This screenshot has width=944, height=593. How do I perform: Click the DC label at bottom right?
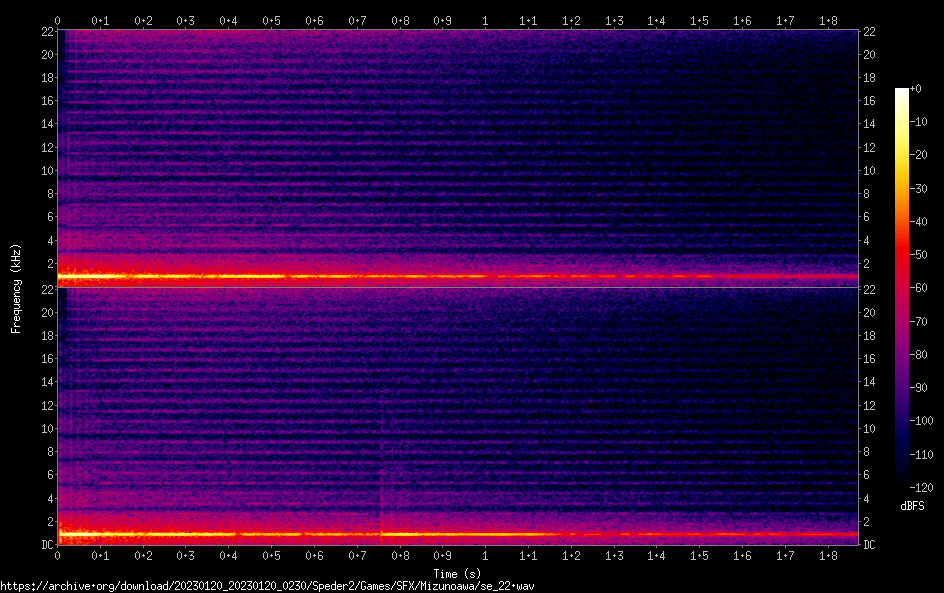[x=869, y=545]
